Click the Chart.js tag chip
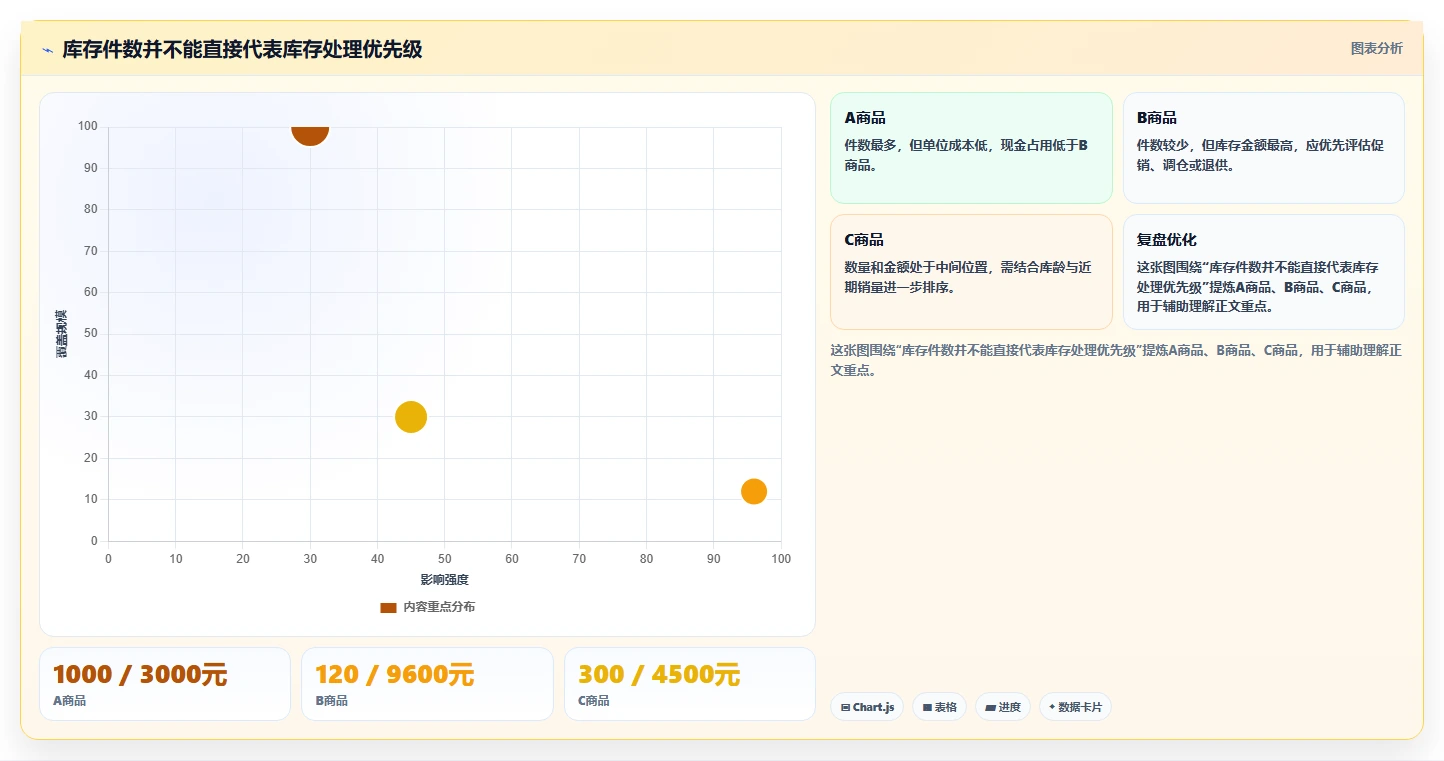Image resolution: width=1444 pixels, height=761 pixels. [x=867, y=707]
